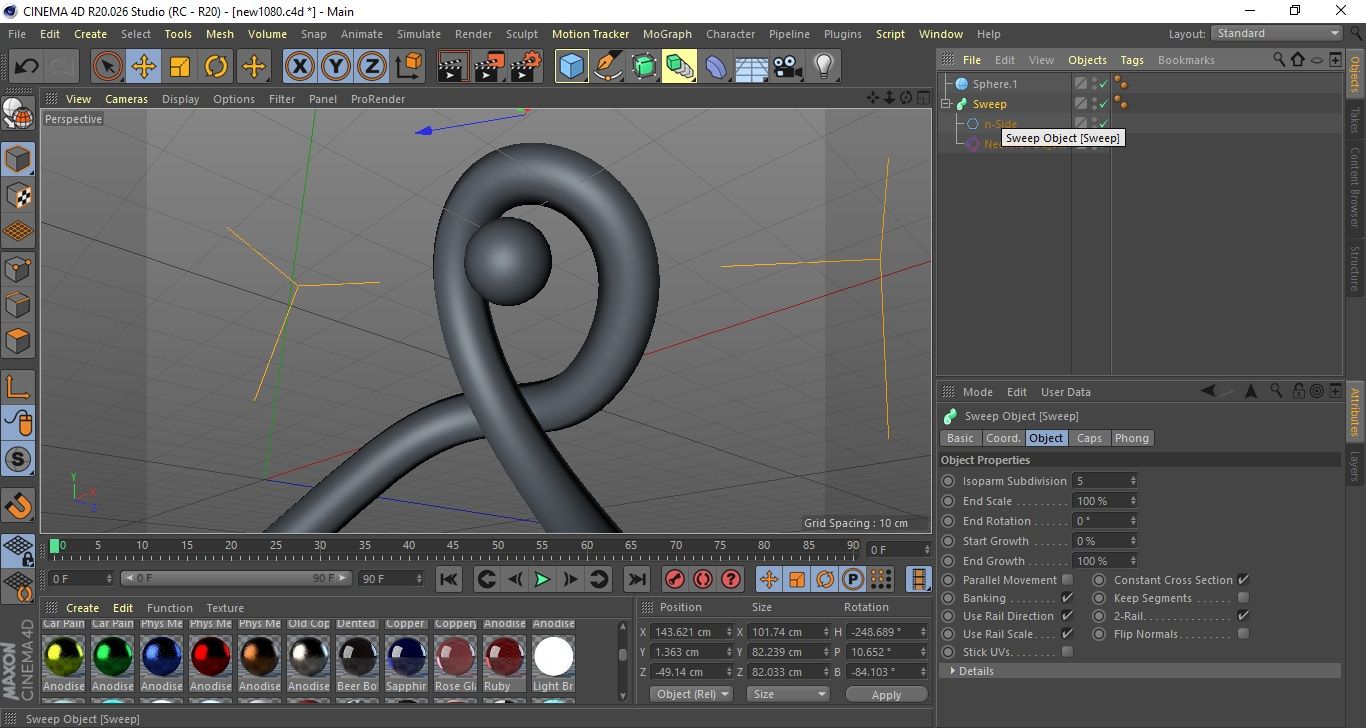
Task: Open the Object (Rel) dropdown
Action: (691, 694)
